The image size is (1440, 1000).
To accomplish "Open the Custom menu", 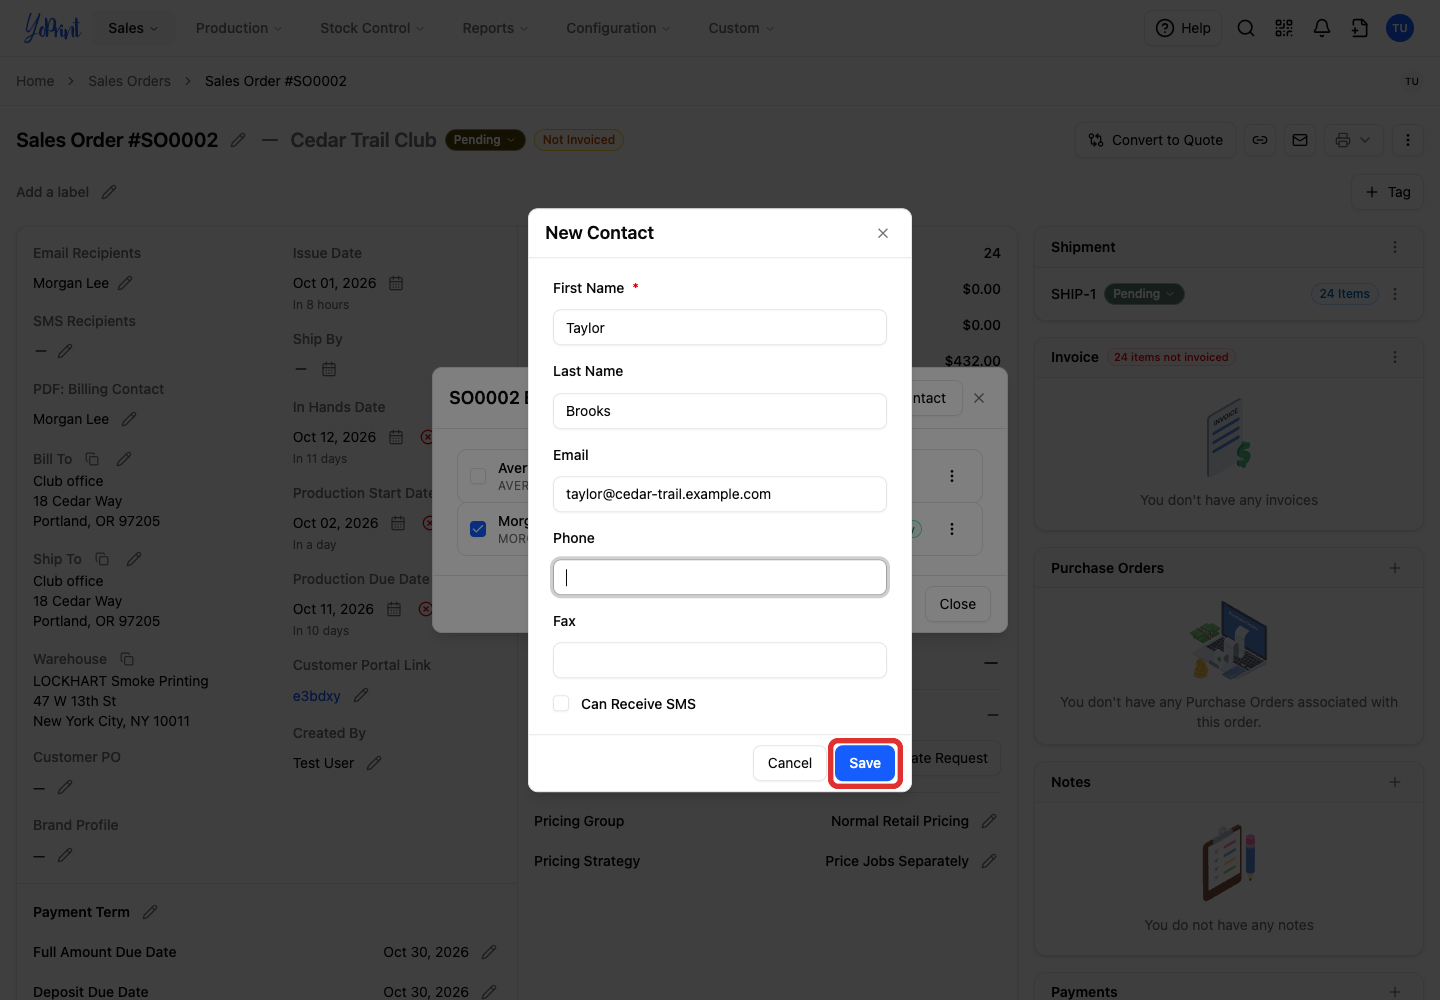I will tap(741, 28).
